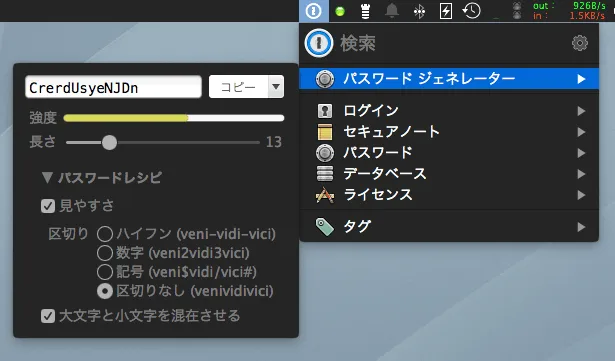This screenshot has width=615, height=361.
Task: Click the secure note yellow pad icon
Action: (x=325, y=132)
